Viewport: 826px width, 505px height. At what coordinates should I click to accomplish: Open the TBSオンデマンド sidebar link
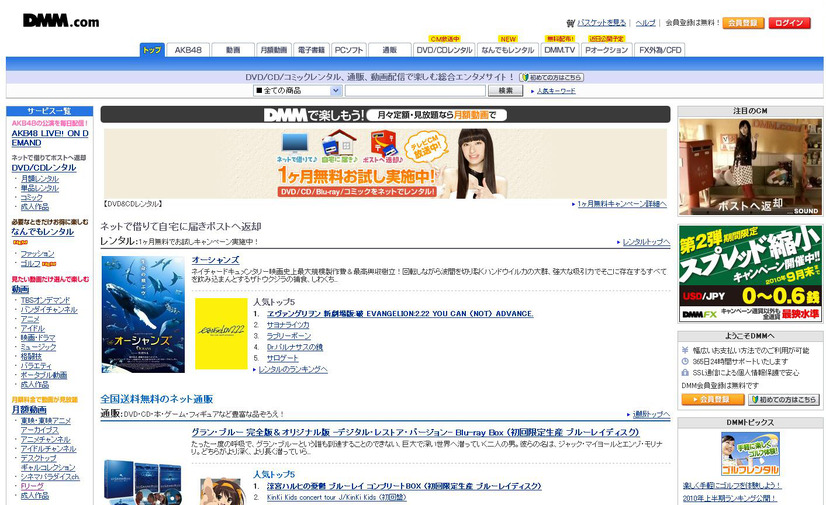tap(45, 300)
